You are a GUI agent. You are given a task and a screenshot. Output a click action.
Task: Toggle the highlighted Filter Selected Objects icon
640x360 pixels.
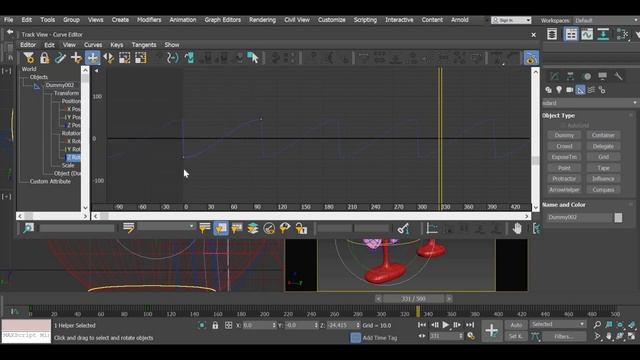(221, 228)
